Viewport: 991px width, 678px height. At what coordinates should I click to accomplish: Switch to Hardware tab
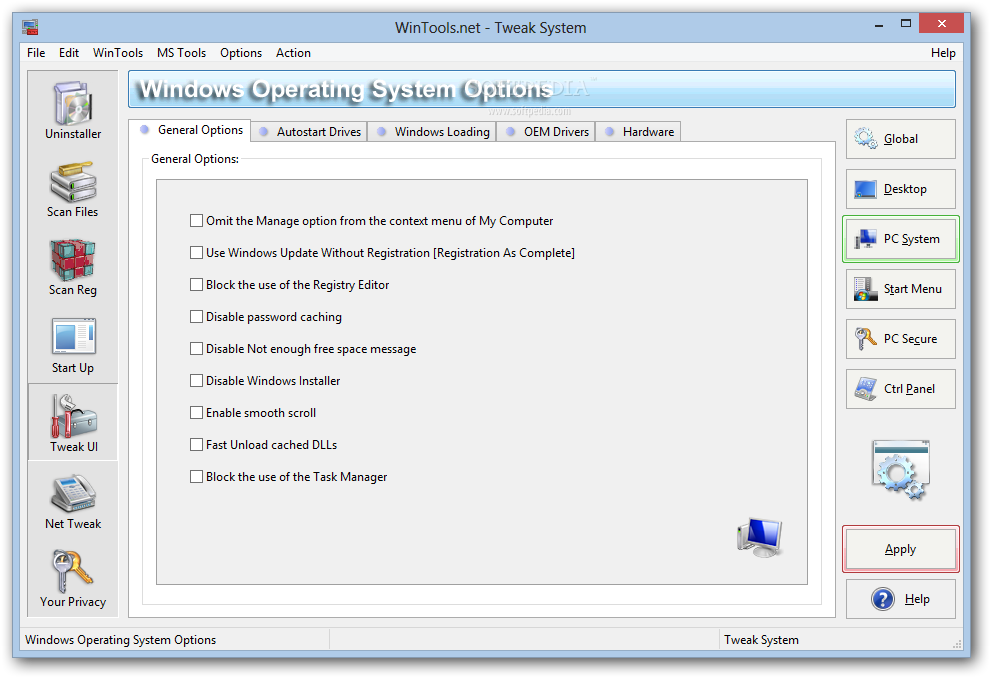coord(638,132)
